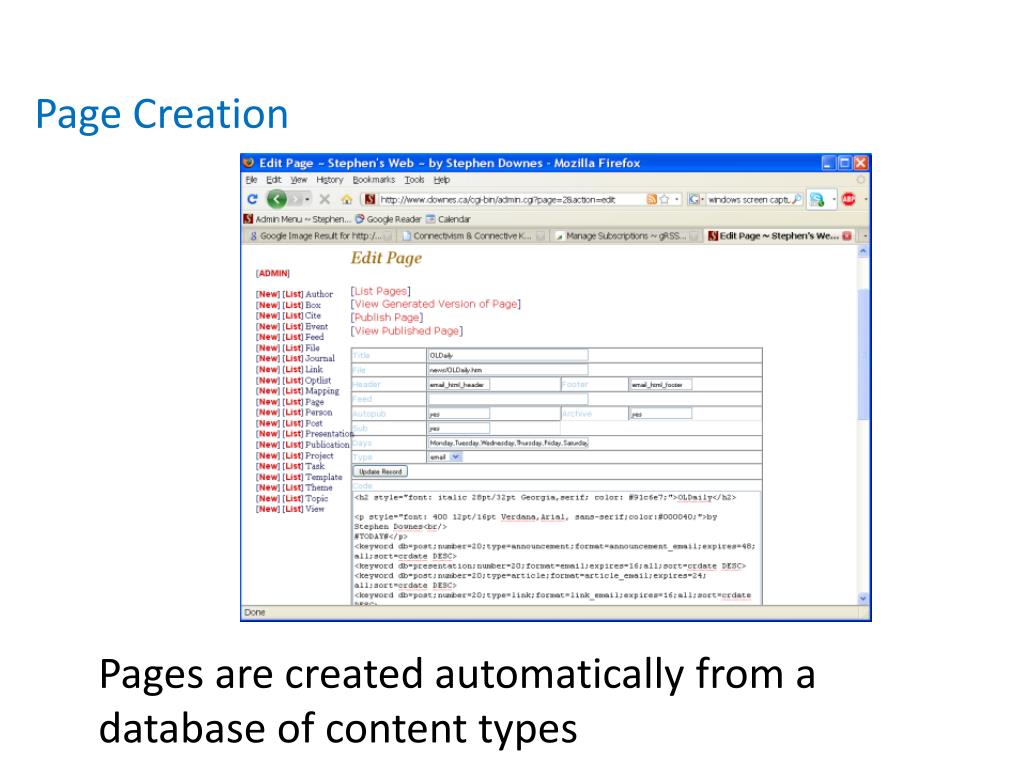Switch to the Manage Subscriptions gRSS tab
The image size is (1024, 768).
pos(625,236)
